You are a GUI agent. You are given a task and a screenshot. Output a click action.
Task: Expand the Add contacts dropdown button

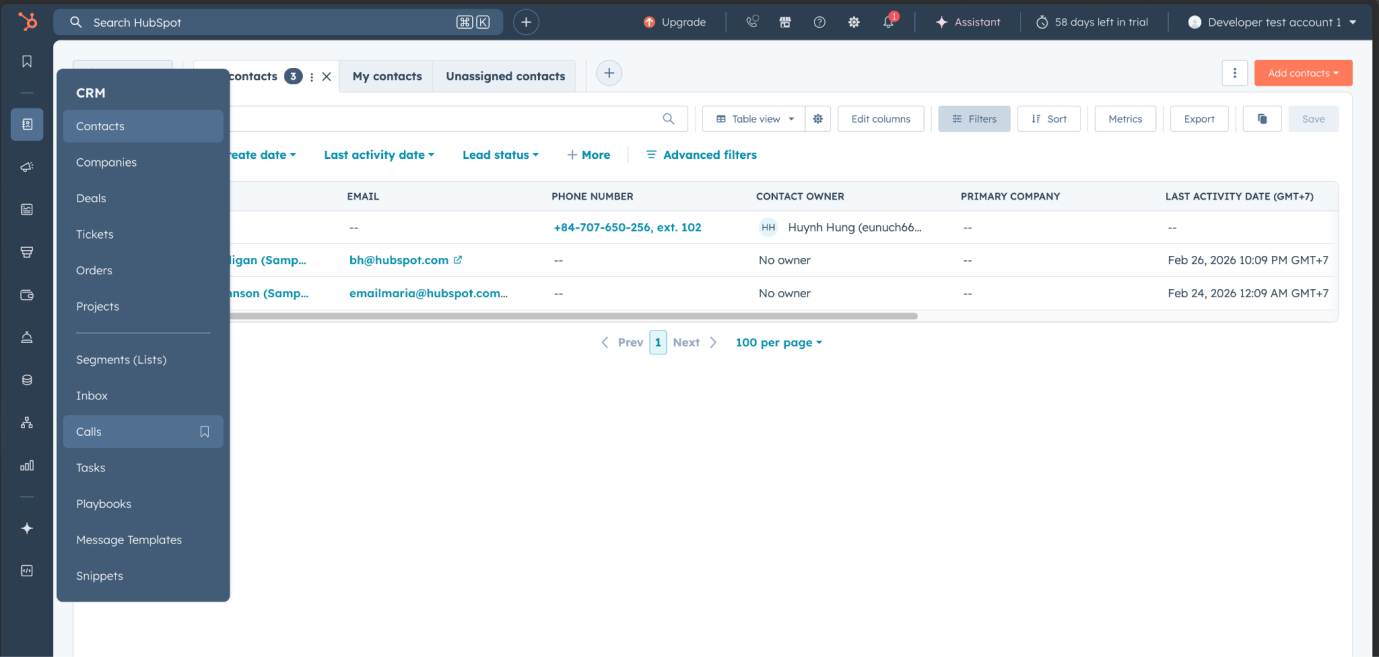(x=1303, y=73)
